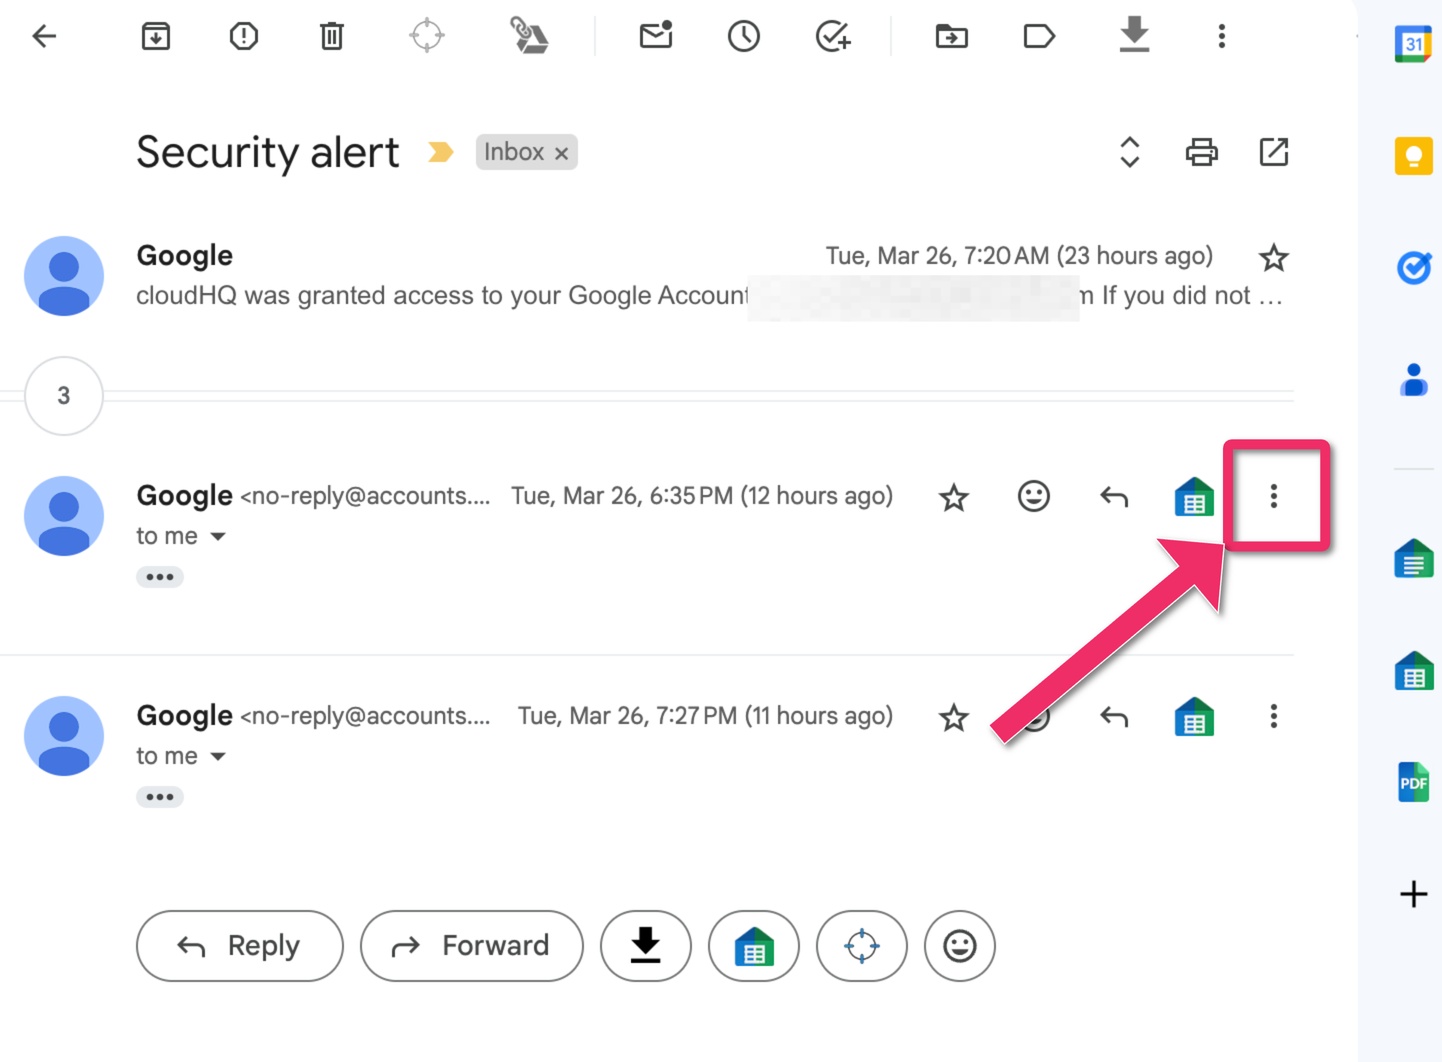
Task: Click Google sender avatar on 7:27 PM message
Action: [x=64, y=736]
